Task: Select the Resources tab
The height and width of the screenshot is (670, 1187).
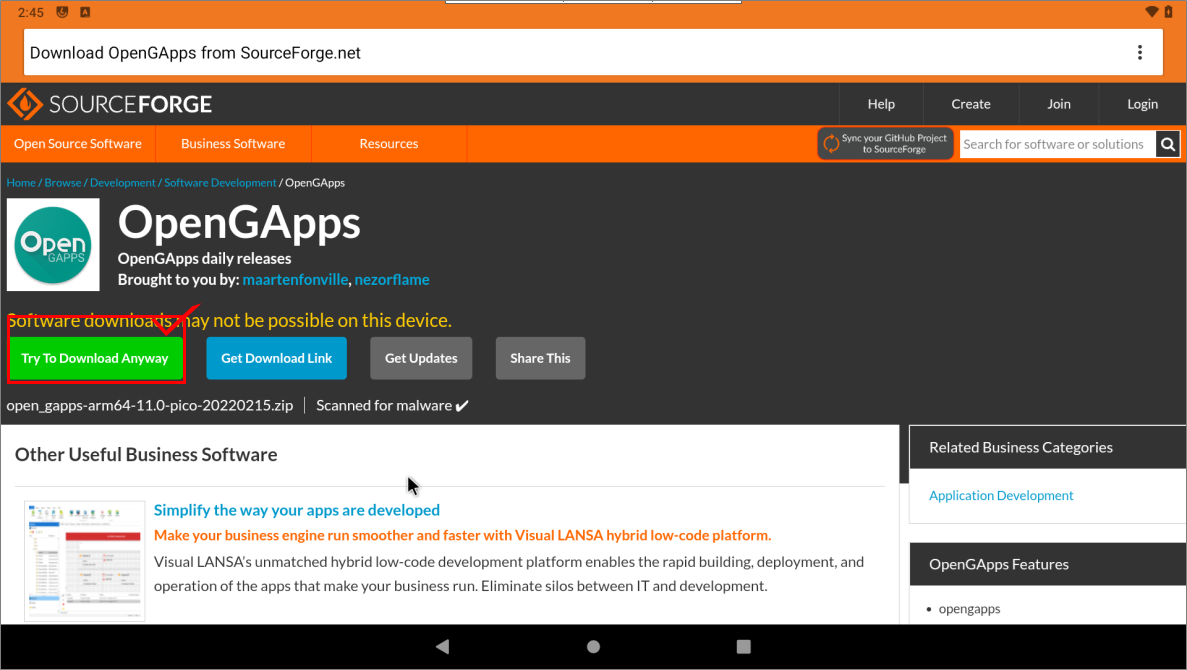Action: 388,144
